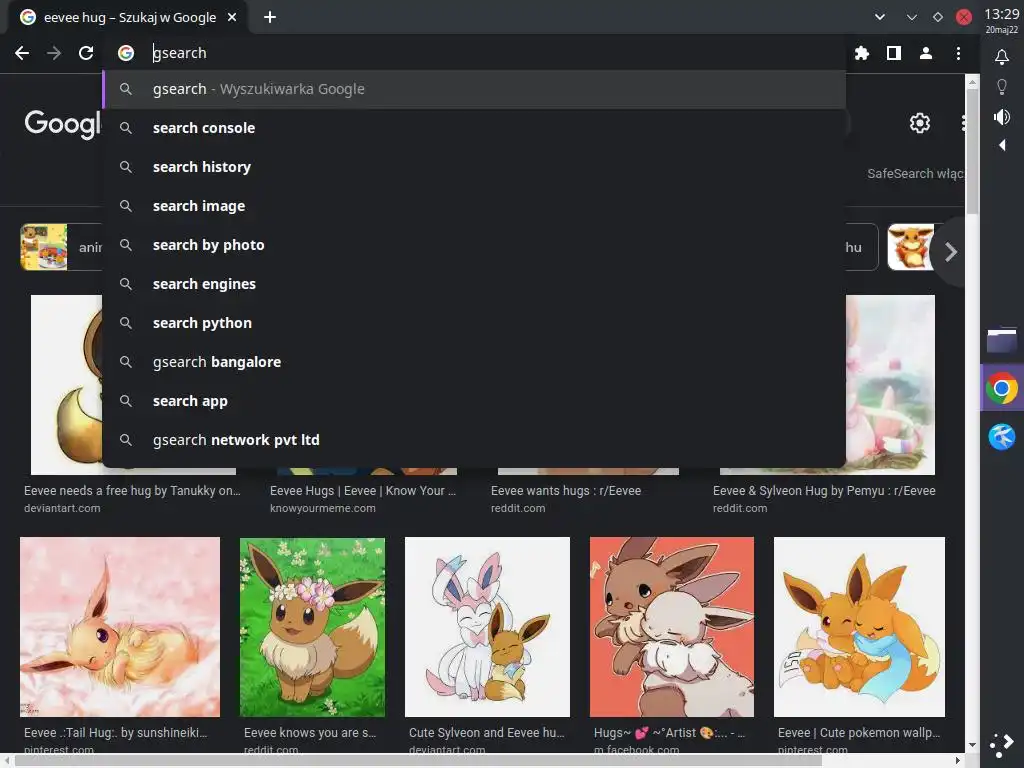Select 'search python' suggestion
Viewport: 1024px width, 768px height.
(475, 323)
